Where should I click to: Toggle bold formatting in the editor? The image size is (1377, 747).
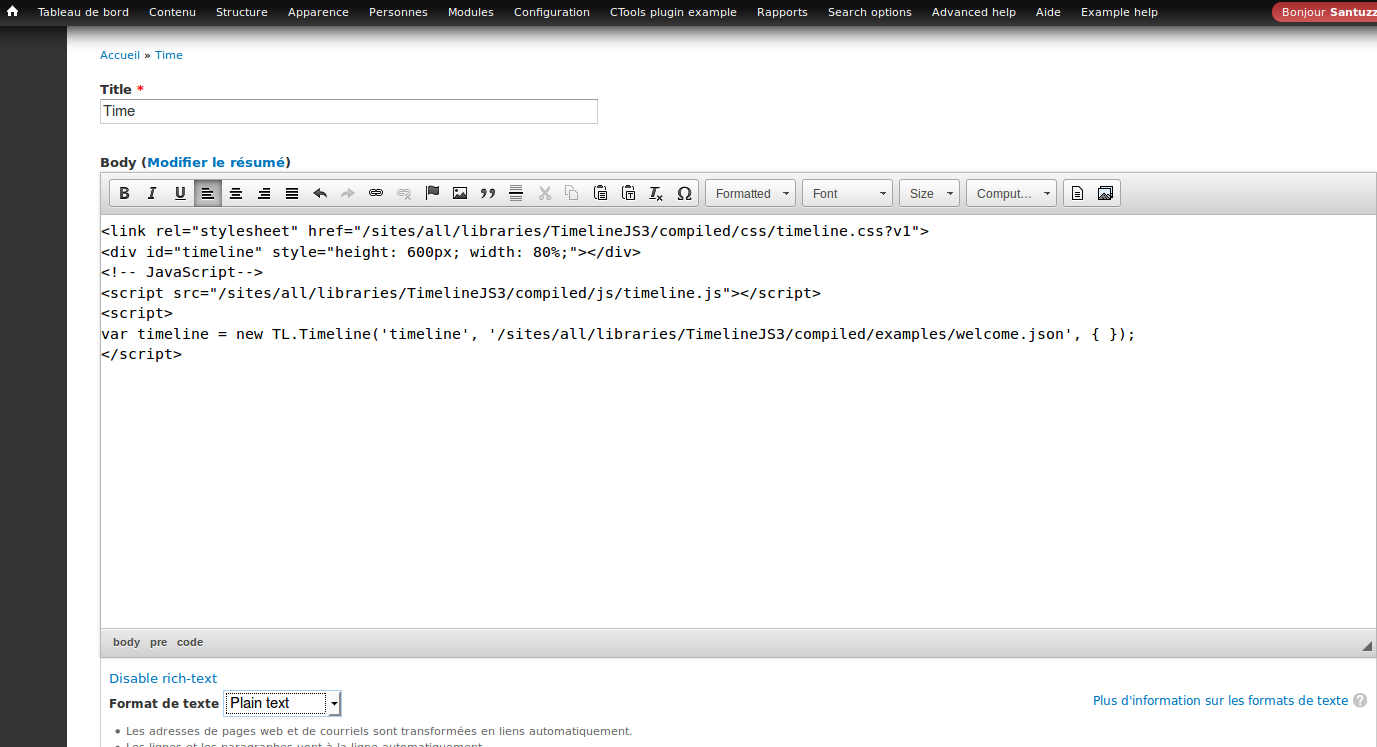[x=124, y=193]
